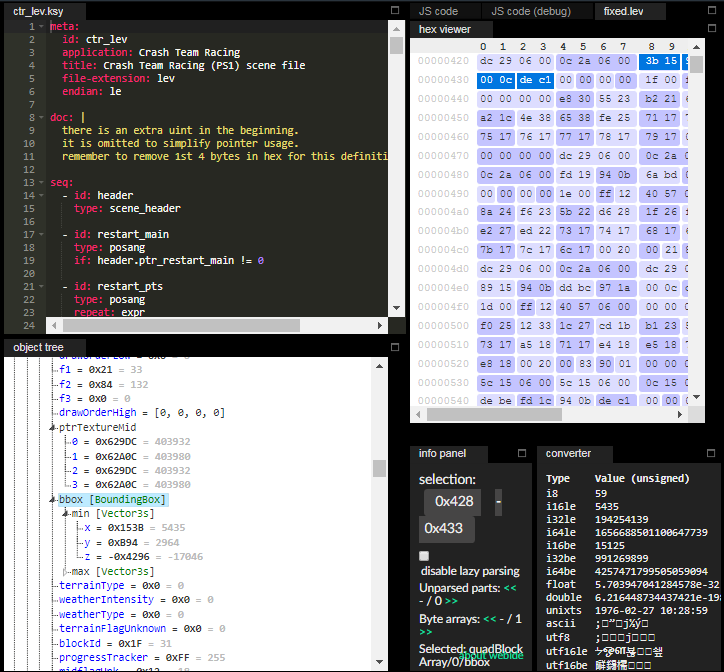724x672 pixels.
Task: Collapse the ptrTextureMid tree node
Action: pos(53,428)
